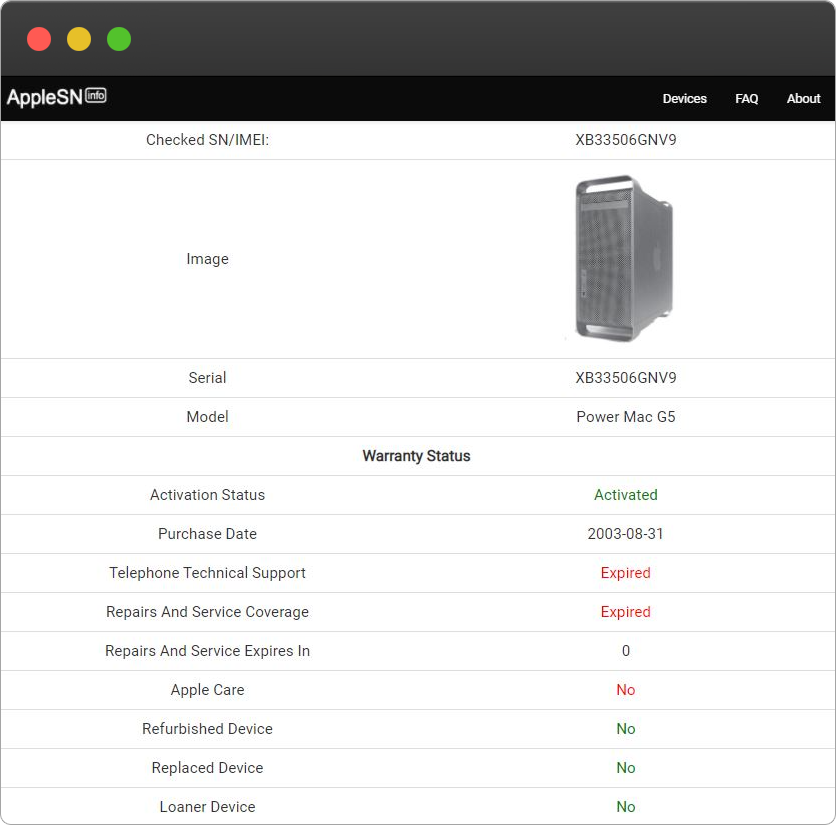
Task: Select the Checked SN/IMEI value XB33506GNV9
Action: (625, 140)
